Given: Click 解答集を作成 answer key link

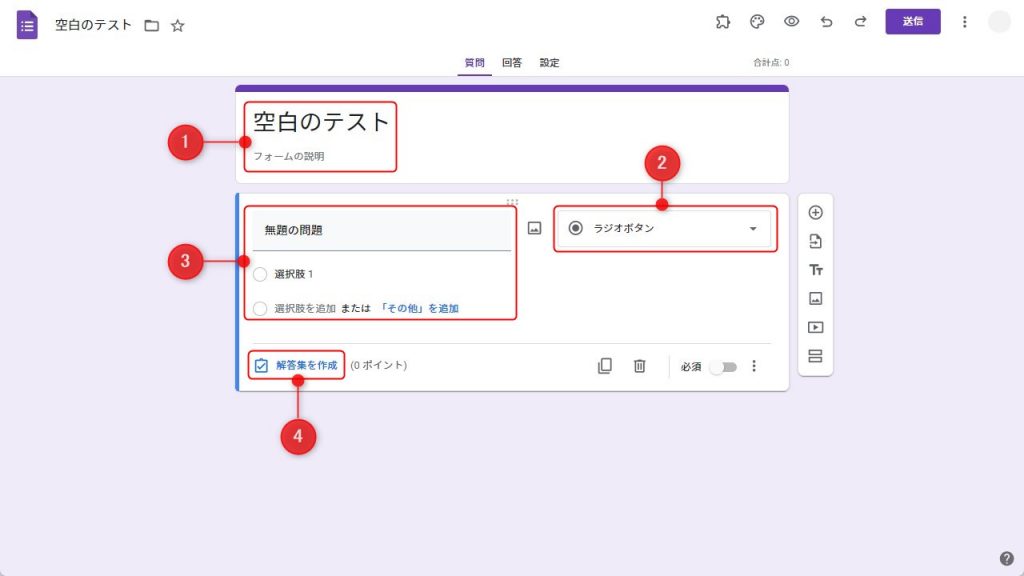Looking at the screenshot, I should click(x=296, y=365).
